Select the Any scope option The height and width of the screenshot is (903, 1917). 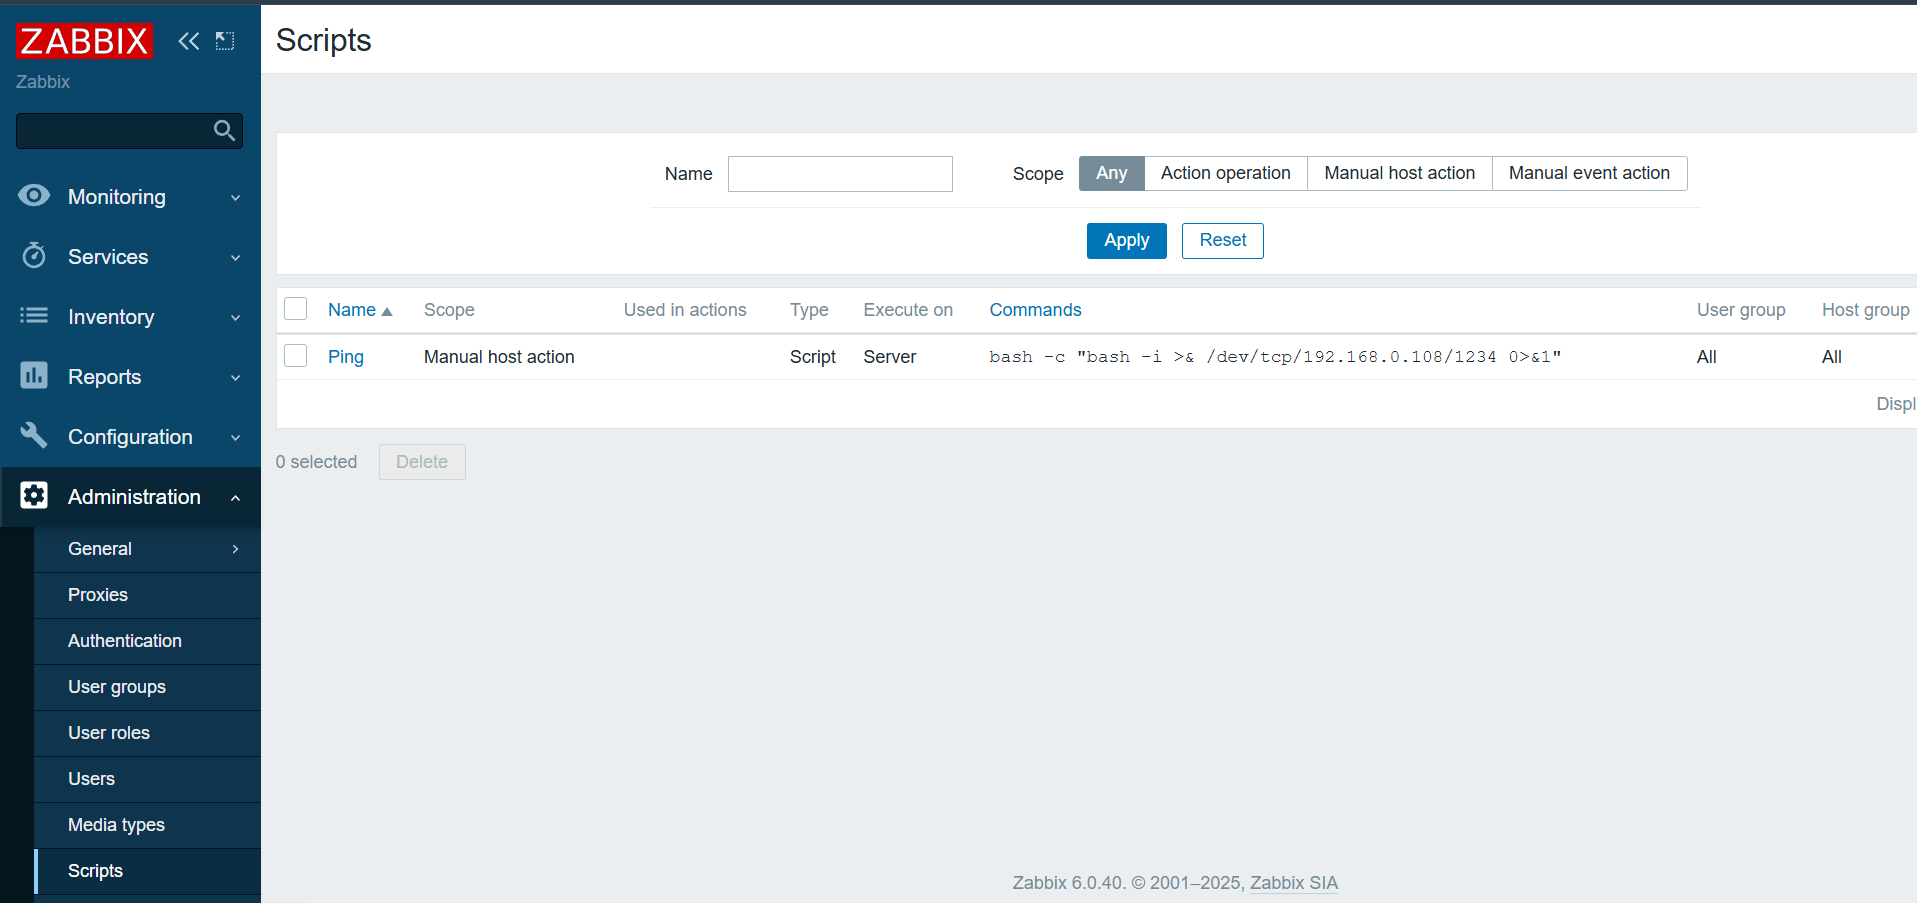1112,173
